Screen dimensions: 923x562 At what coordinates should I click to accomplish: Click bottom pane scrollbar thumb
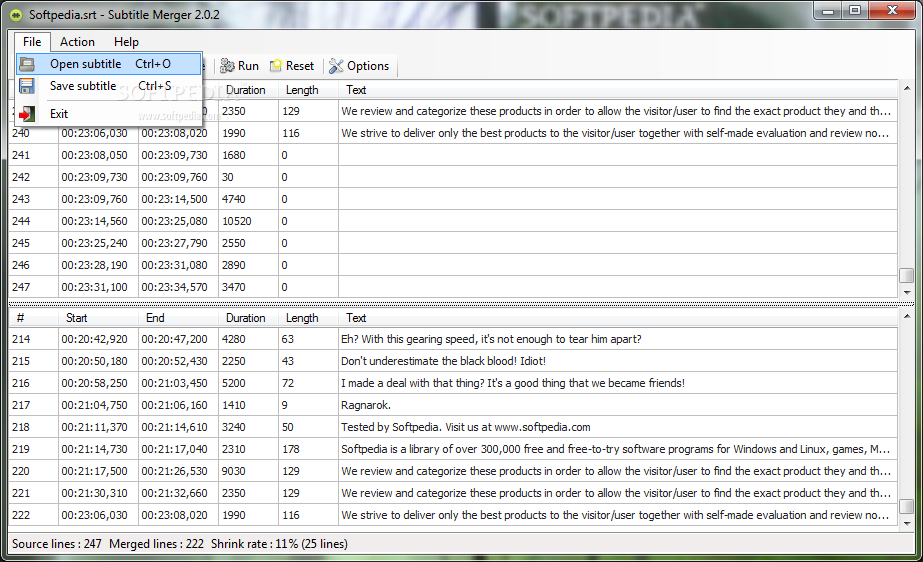click(907, 506)
